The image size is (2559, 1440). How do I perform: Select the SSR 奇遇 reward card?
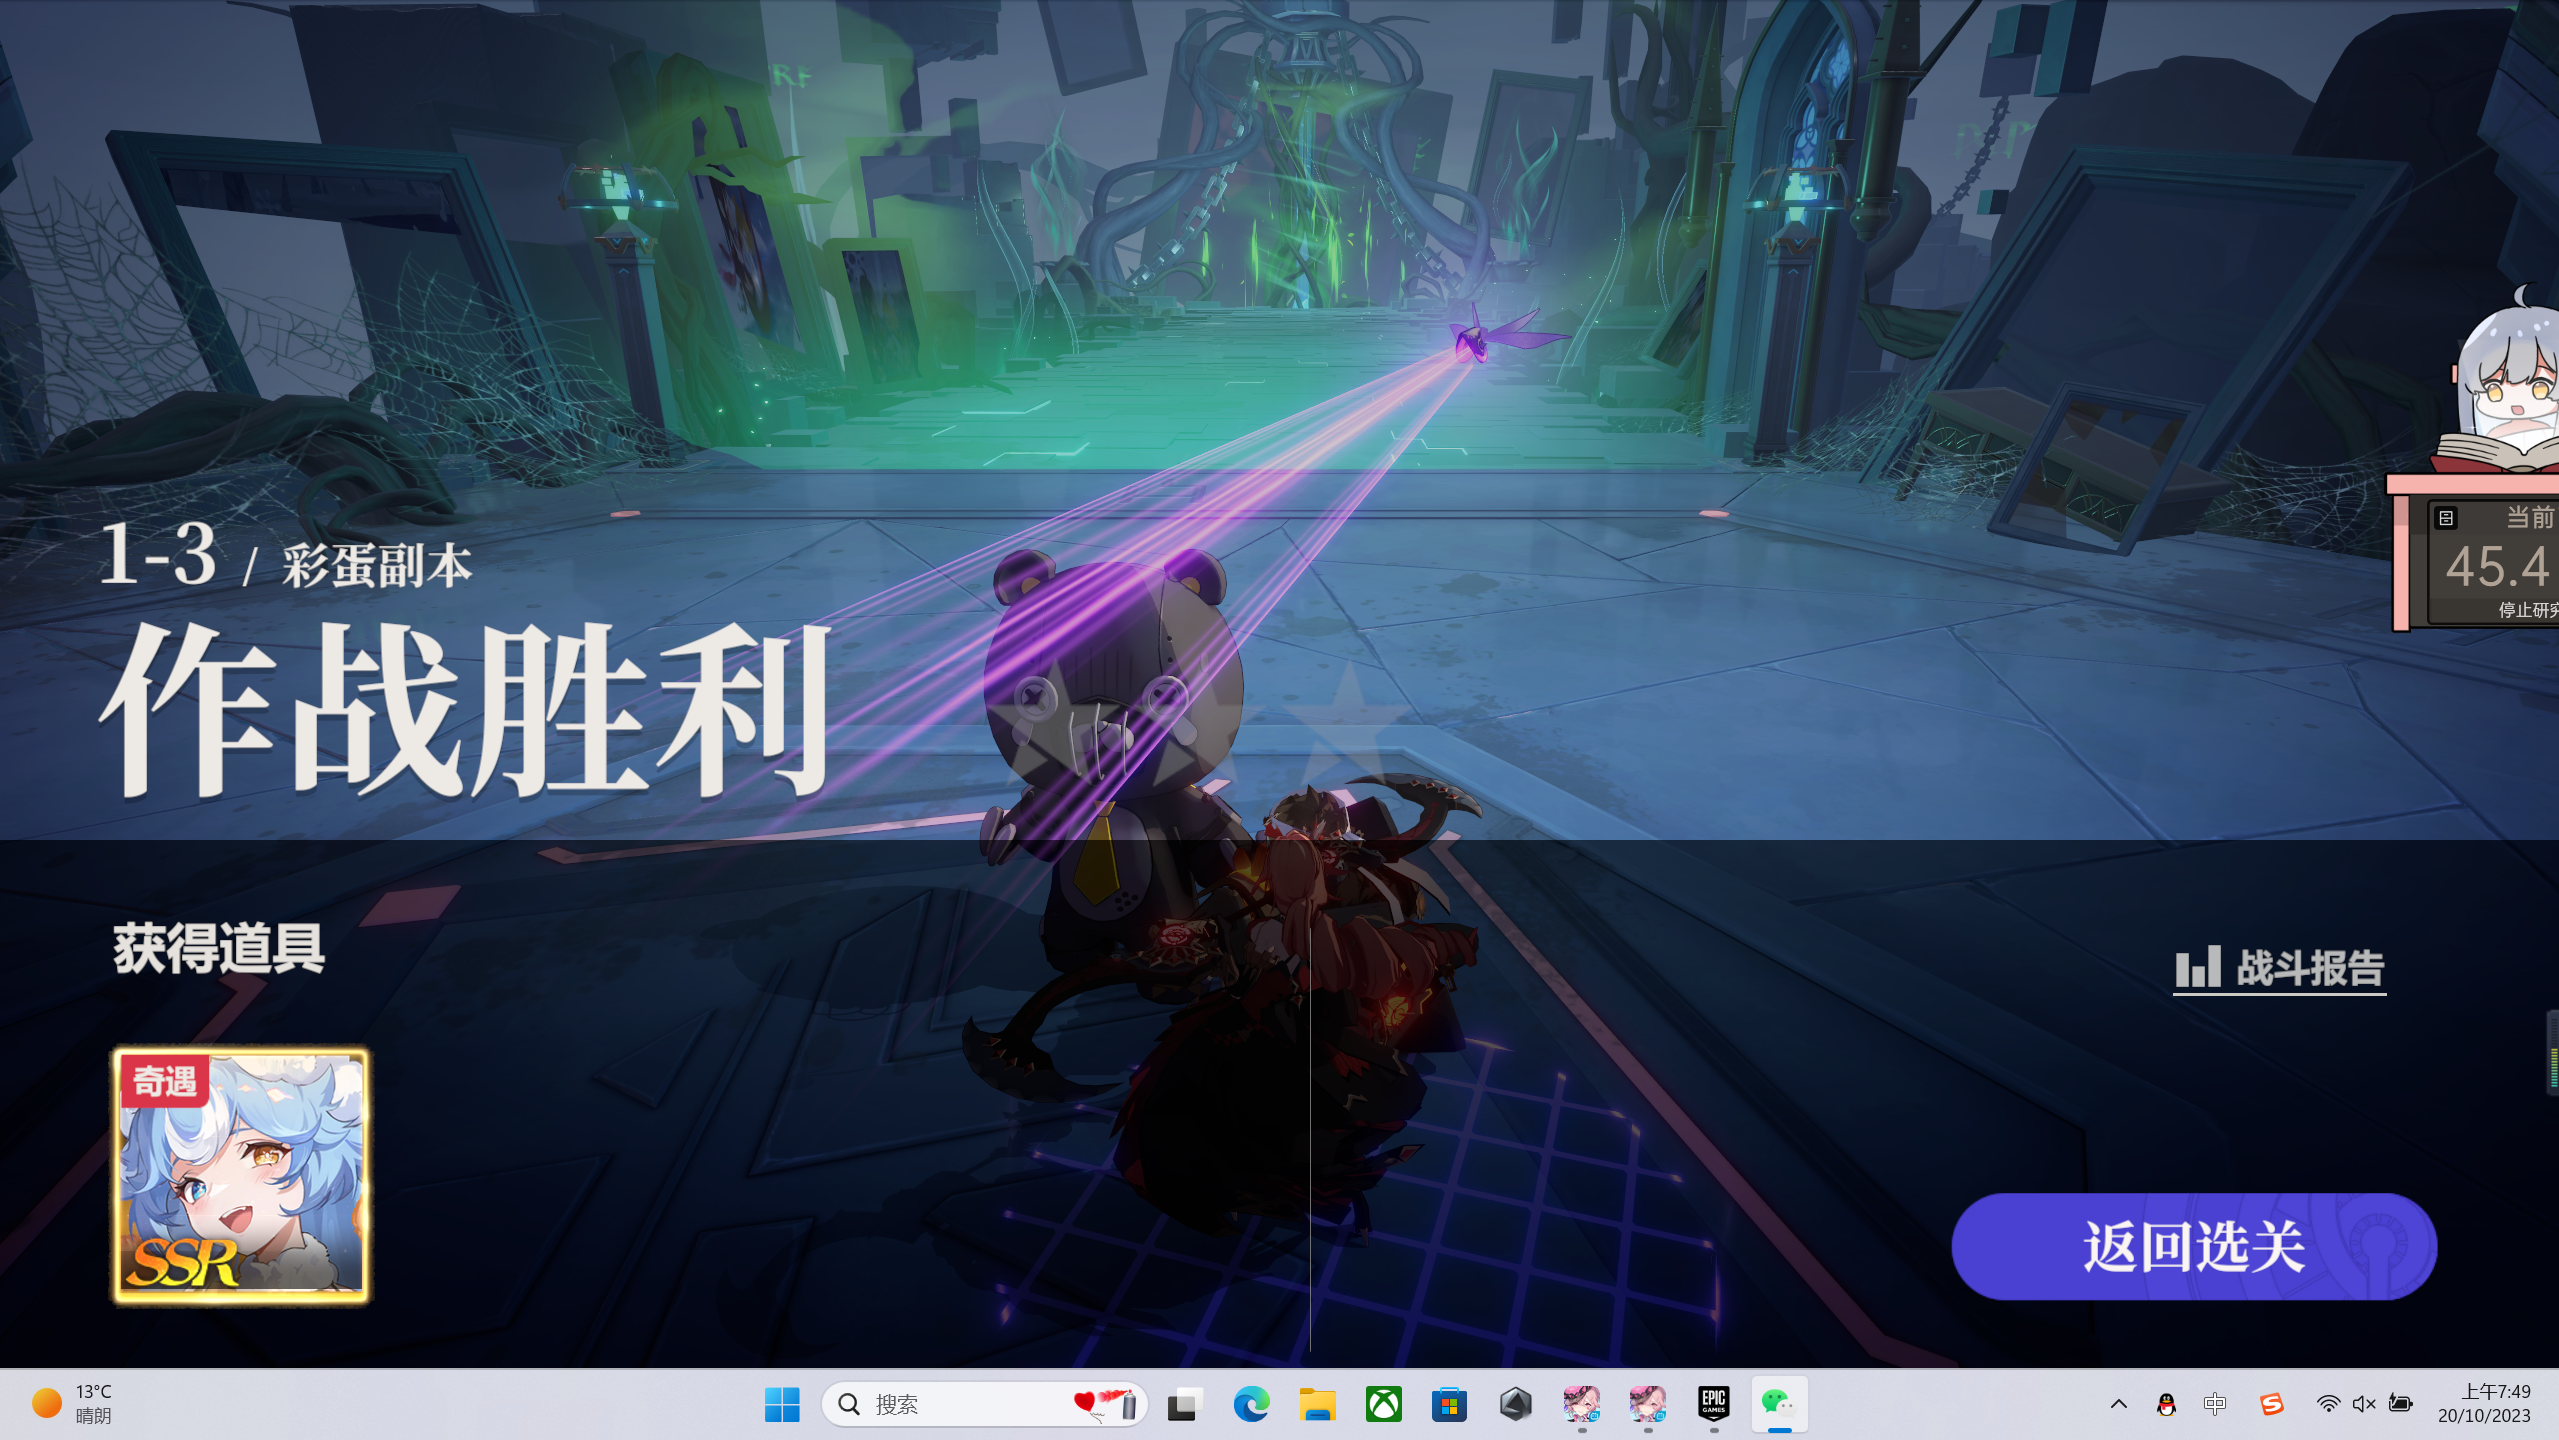pyautogui.click(x=241, y=1176)
